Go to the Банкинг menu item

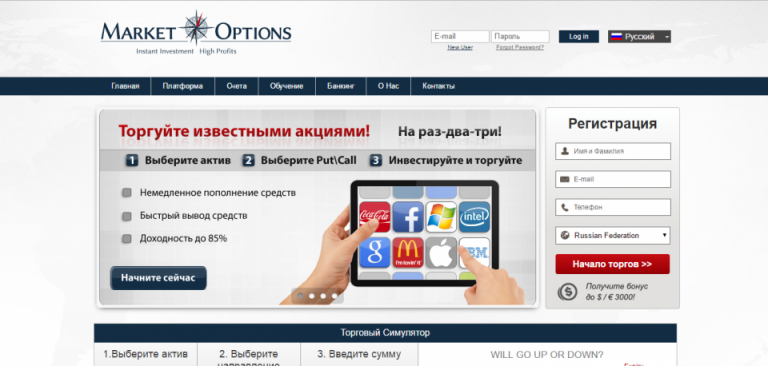[340, 86]
